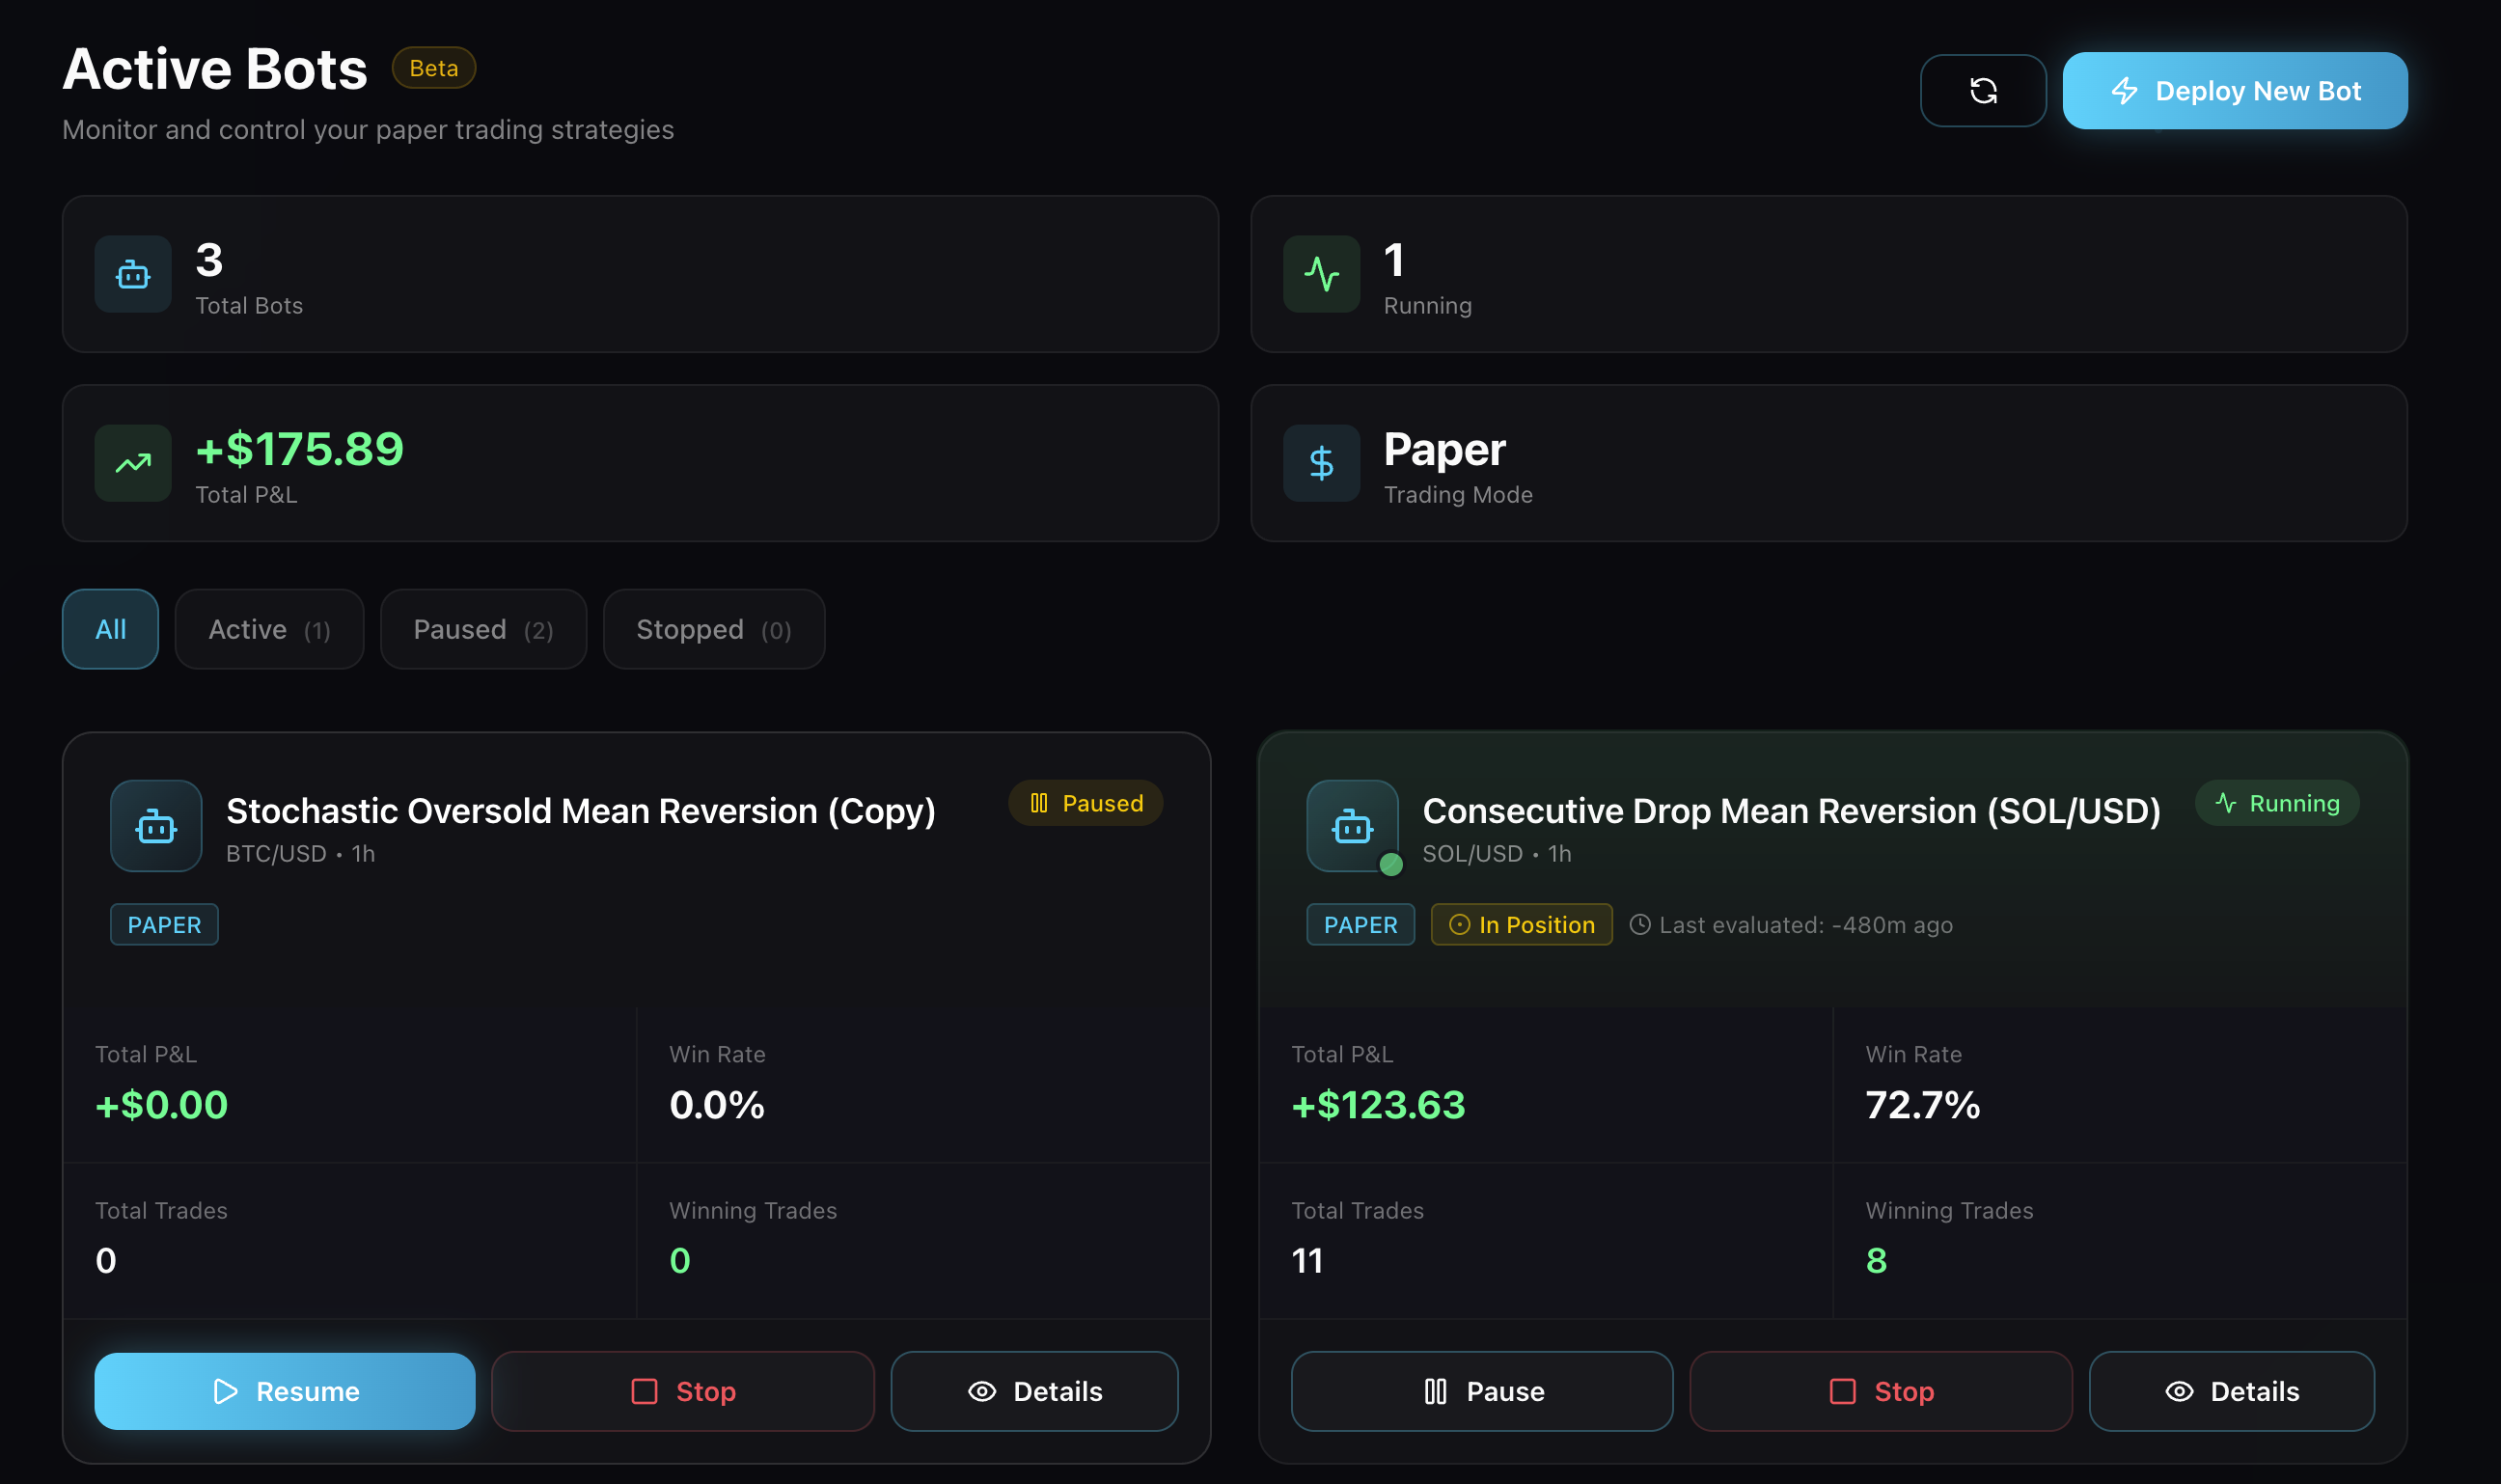Show Stopped (0) bots tab
Image resolution: width=2501 pixels, height=1484 pixels.
pos(713,629)
